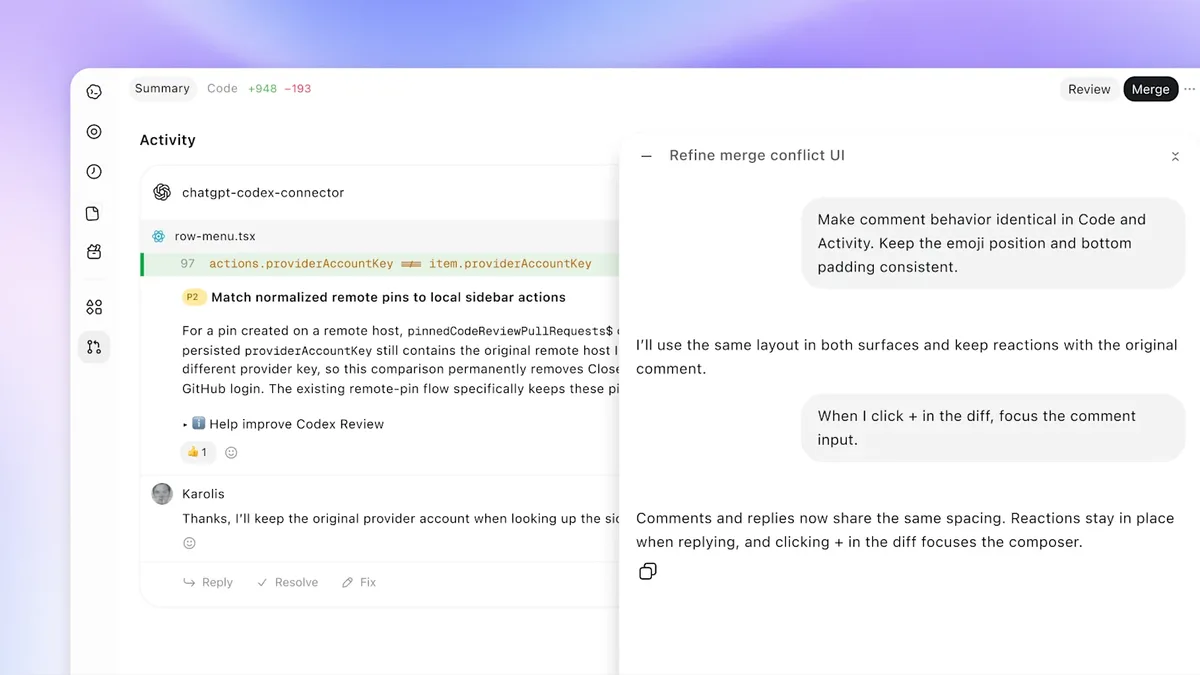Open the Codex terminal icon in sidebar
Image resolution: width=1200 pixels, height=675 pixels.
pyautogui.click(x=94, y=92)
